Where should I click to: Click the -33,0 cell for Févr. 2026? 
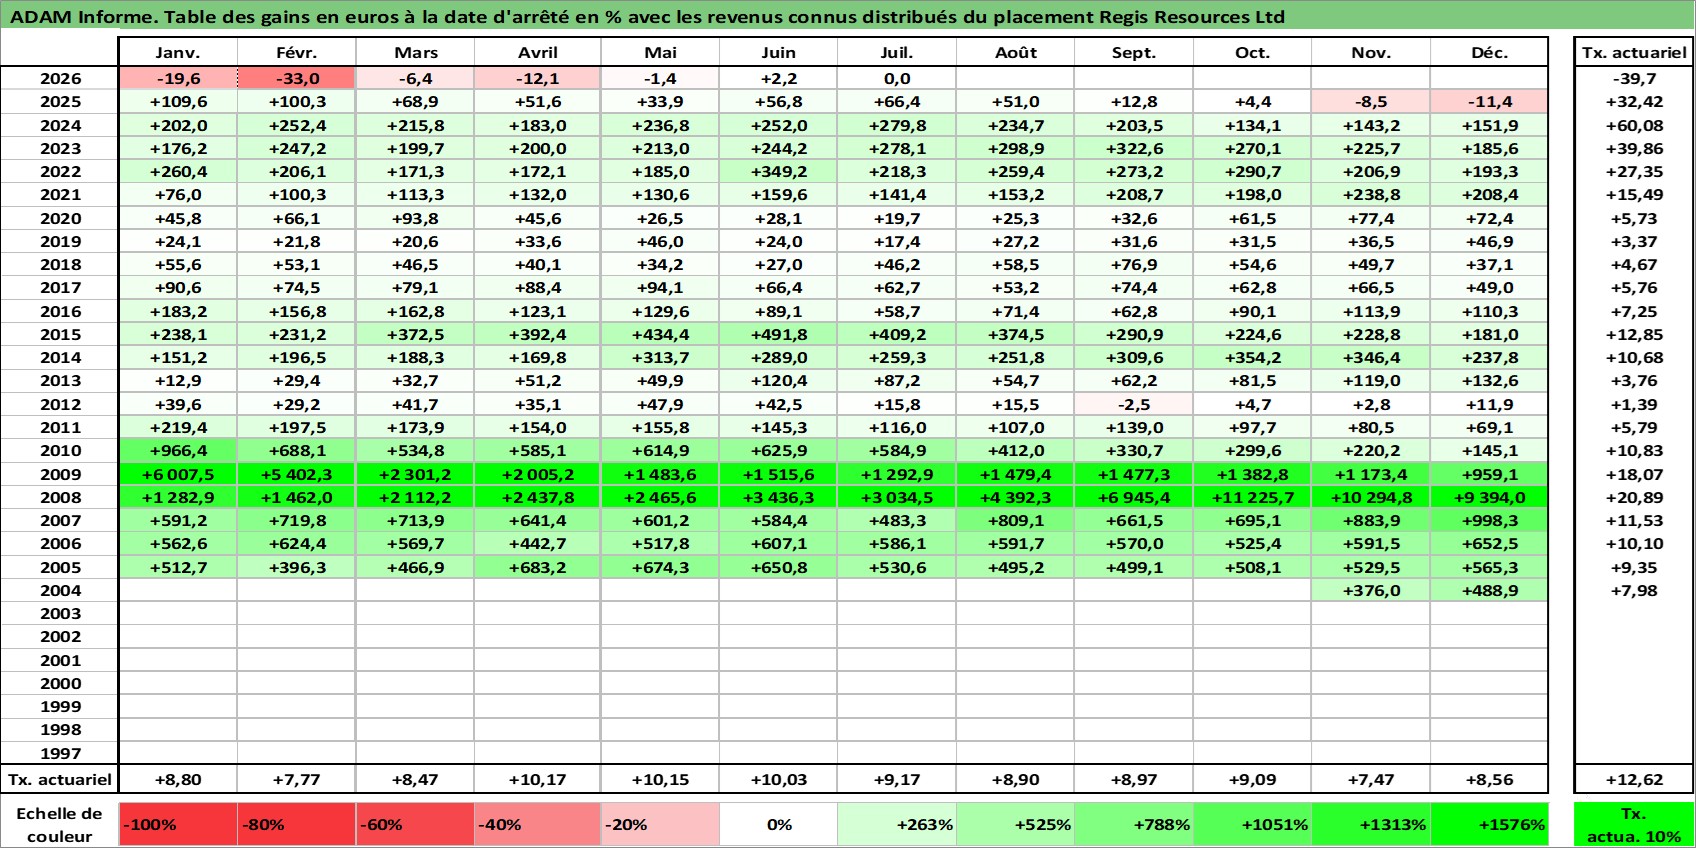(x=297, y=78)
